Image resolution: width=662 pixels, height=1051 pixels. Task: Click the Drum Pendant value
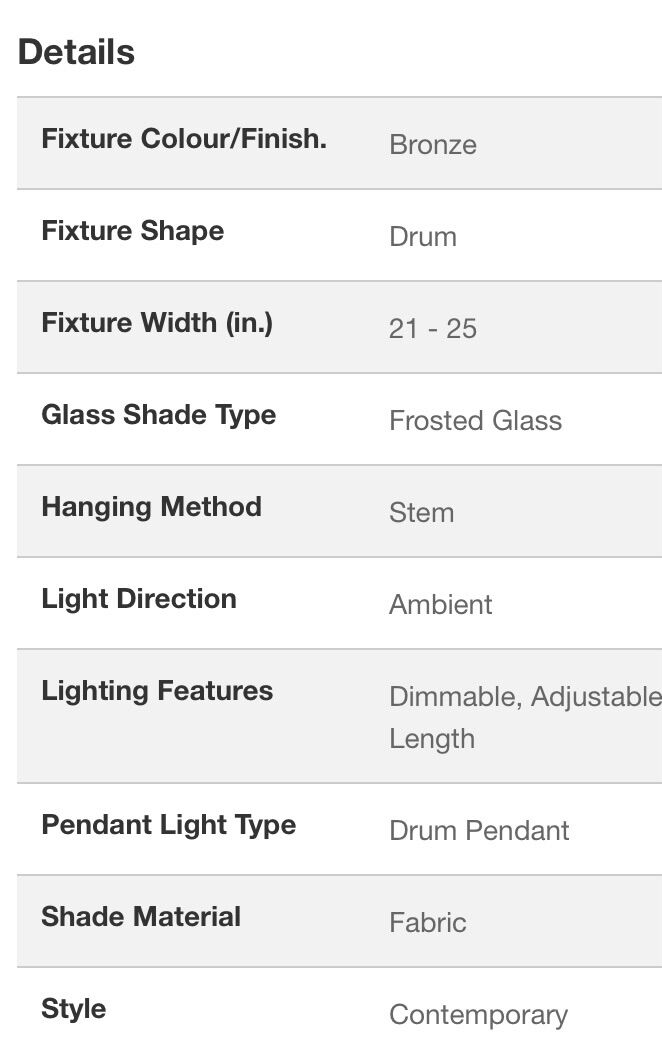pyautogui.click(x=479, y=831)
